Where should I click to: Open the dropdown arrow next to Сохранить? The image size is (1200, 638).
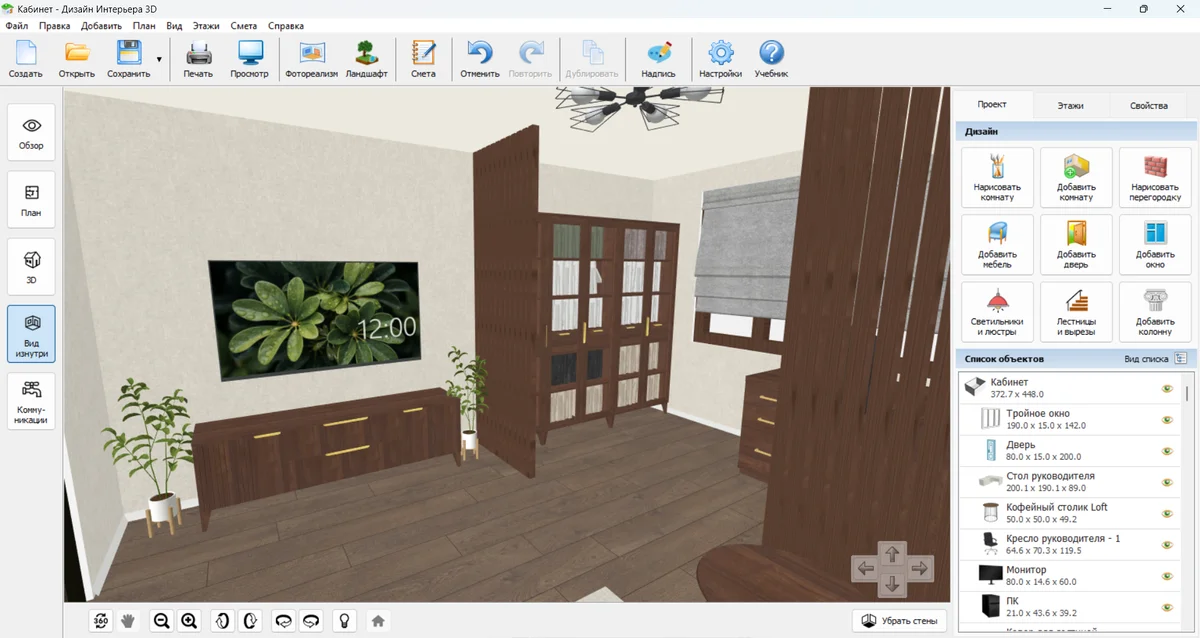tap(159, 60)
